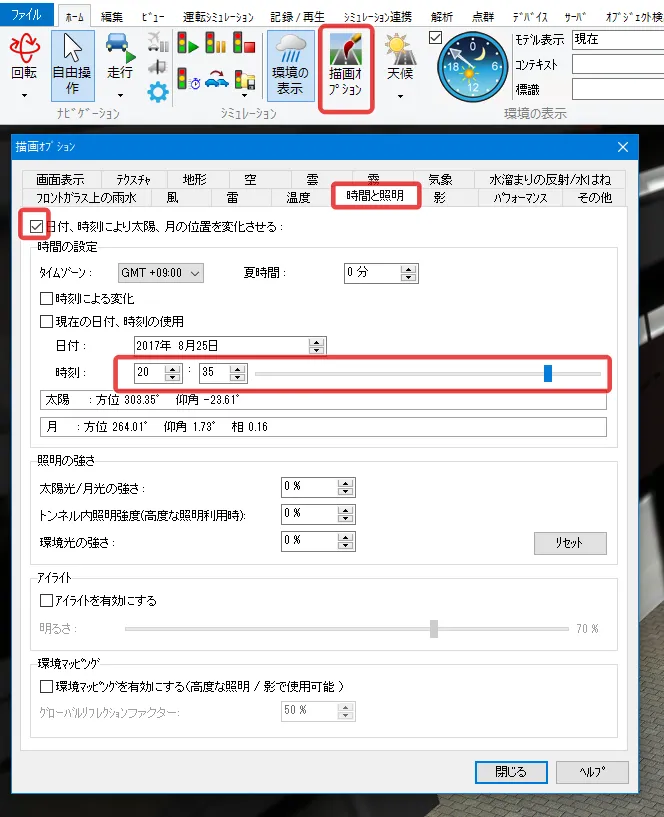Enable the アイライトを有効にする checkbox
664x817 pixels.
pyautogui.click(x=46, y=601)
